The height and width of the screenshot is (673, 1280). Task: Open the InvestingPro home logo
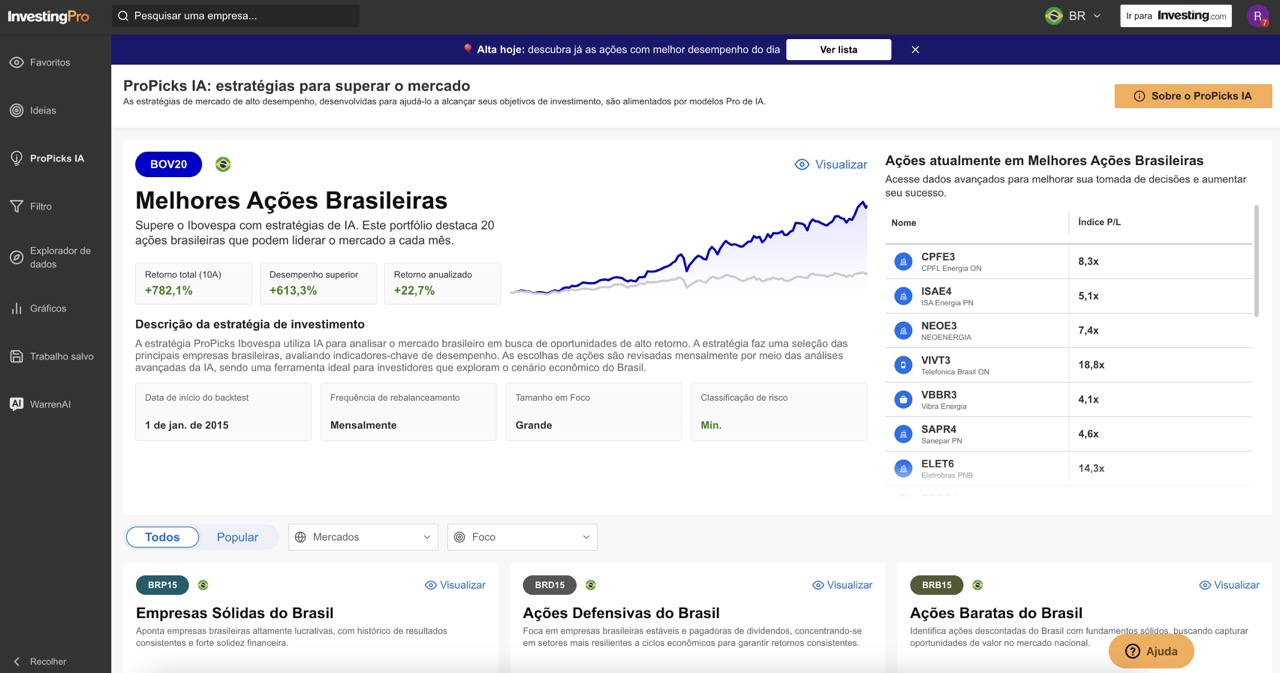point(48,16)
